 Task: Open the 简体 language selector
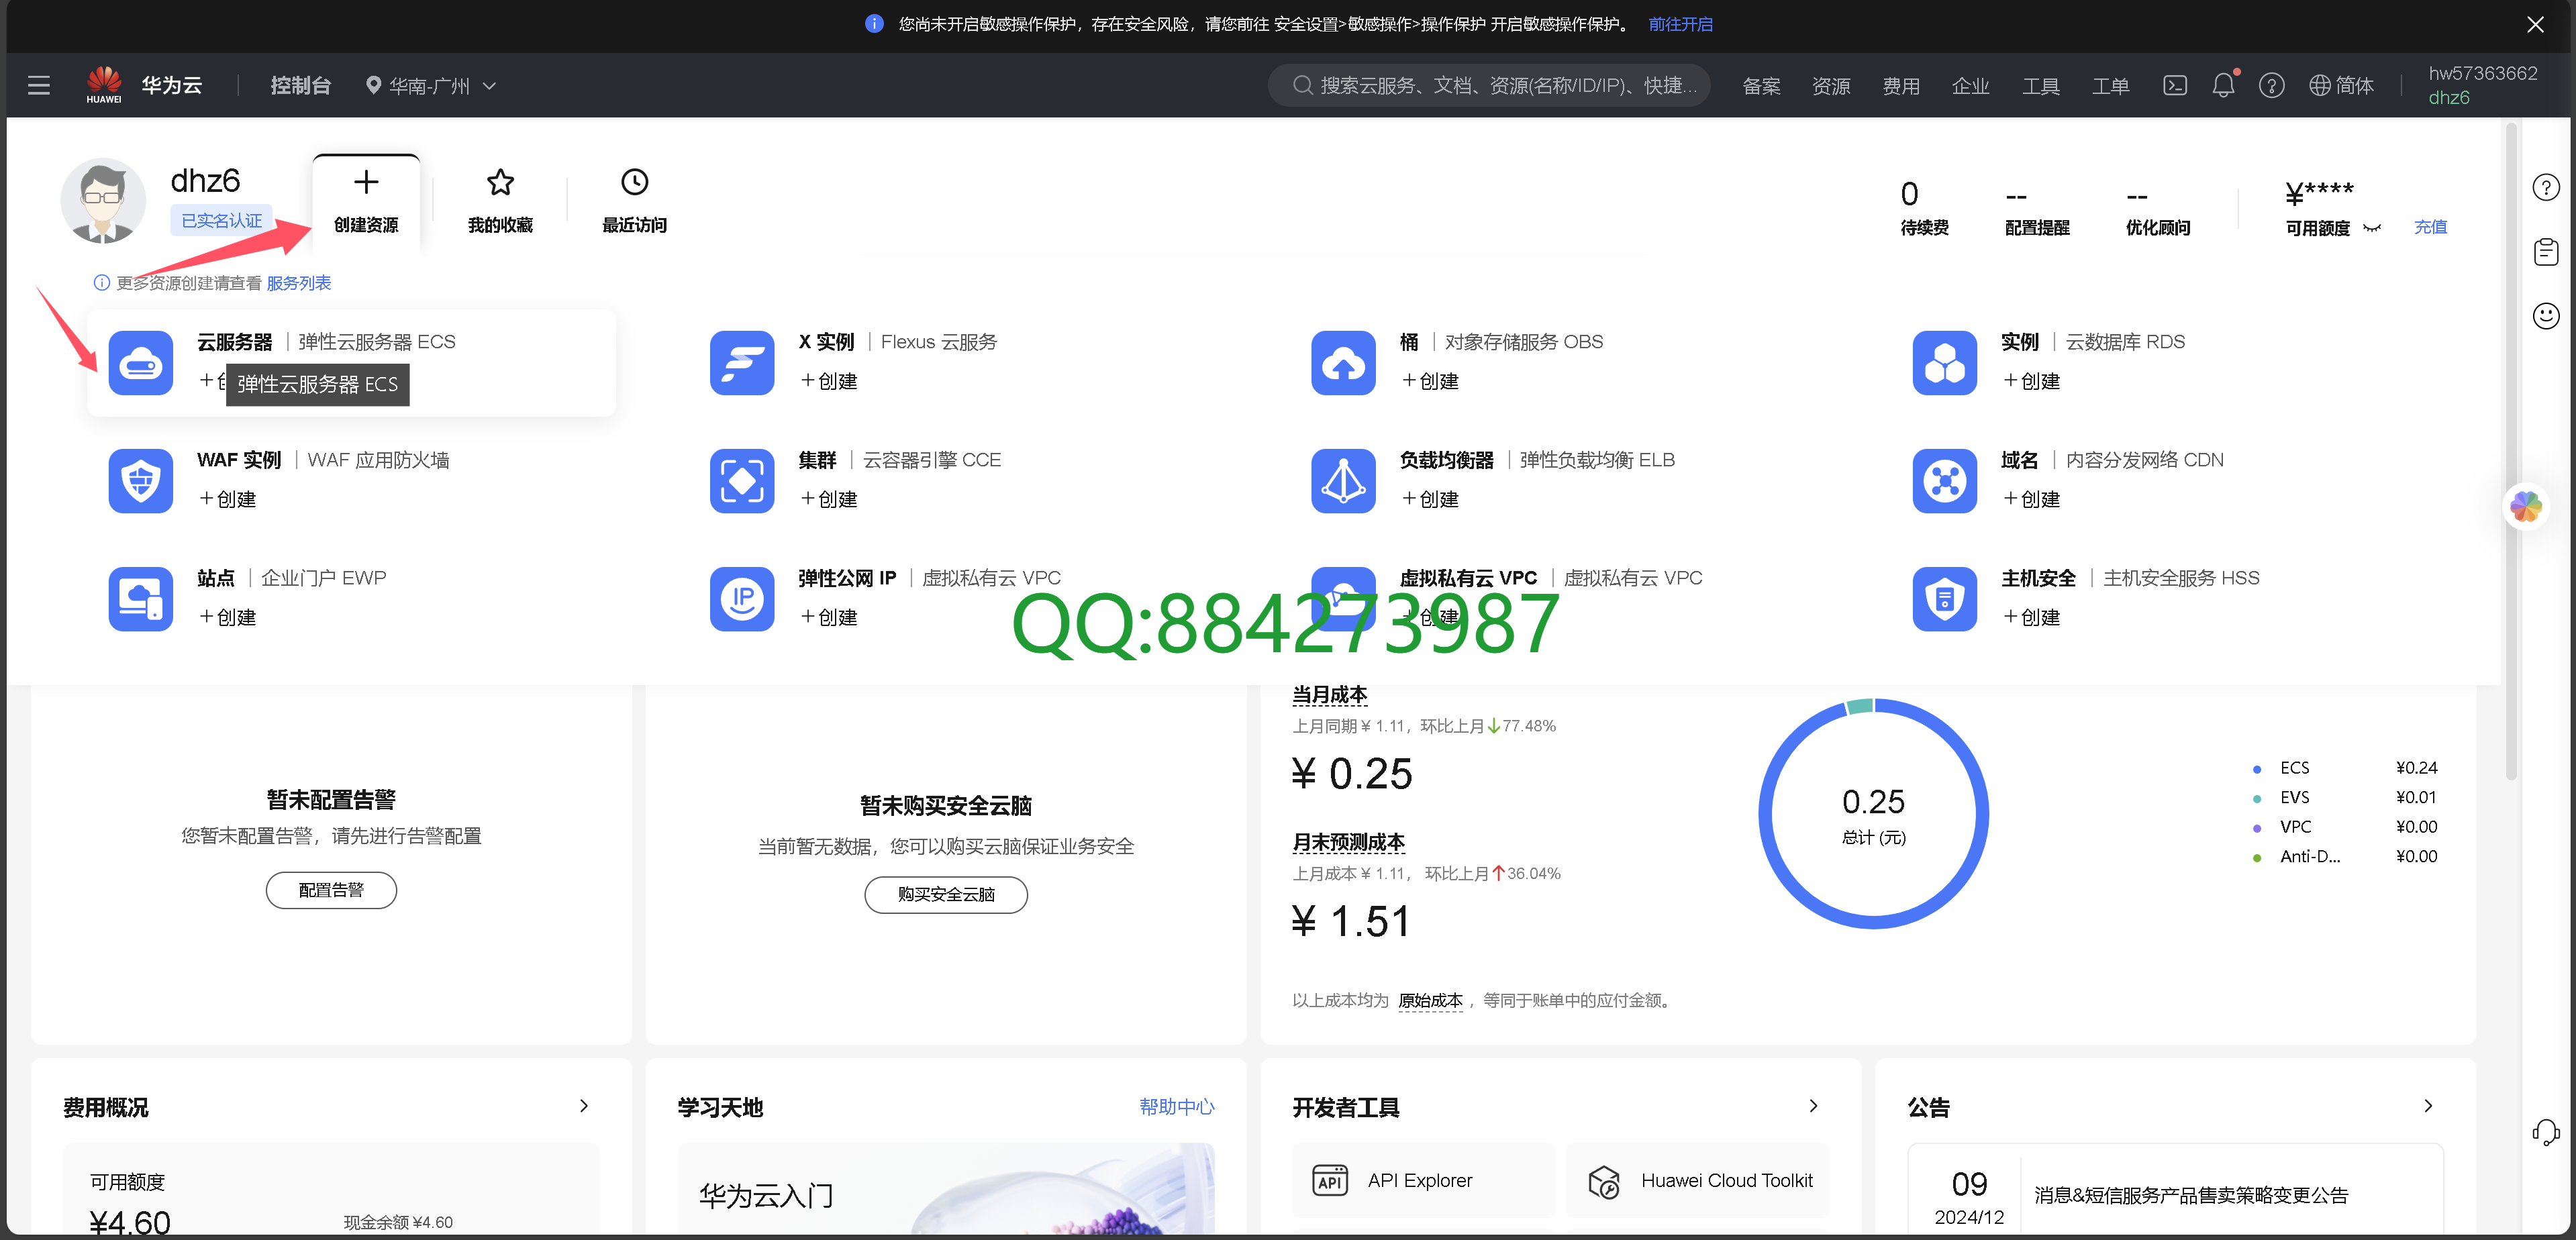(2341, 86)
